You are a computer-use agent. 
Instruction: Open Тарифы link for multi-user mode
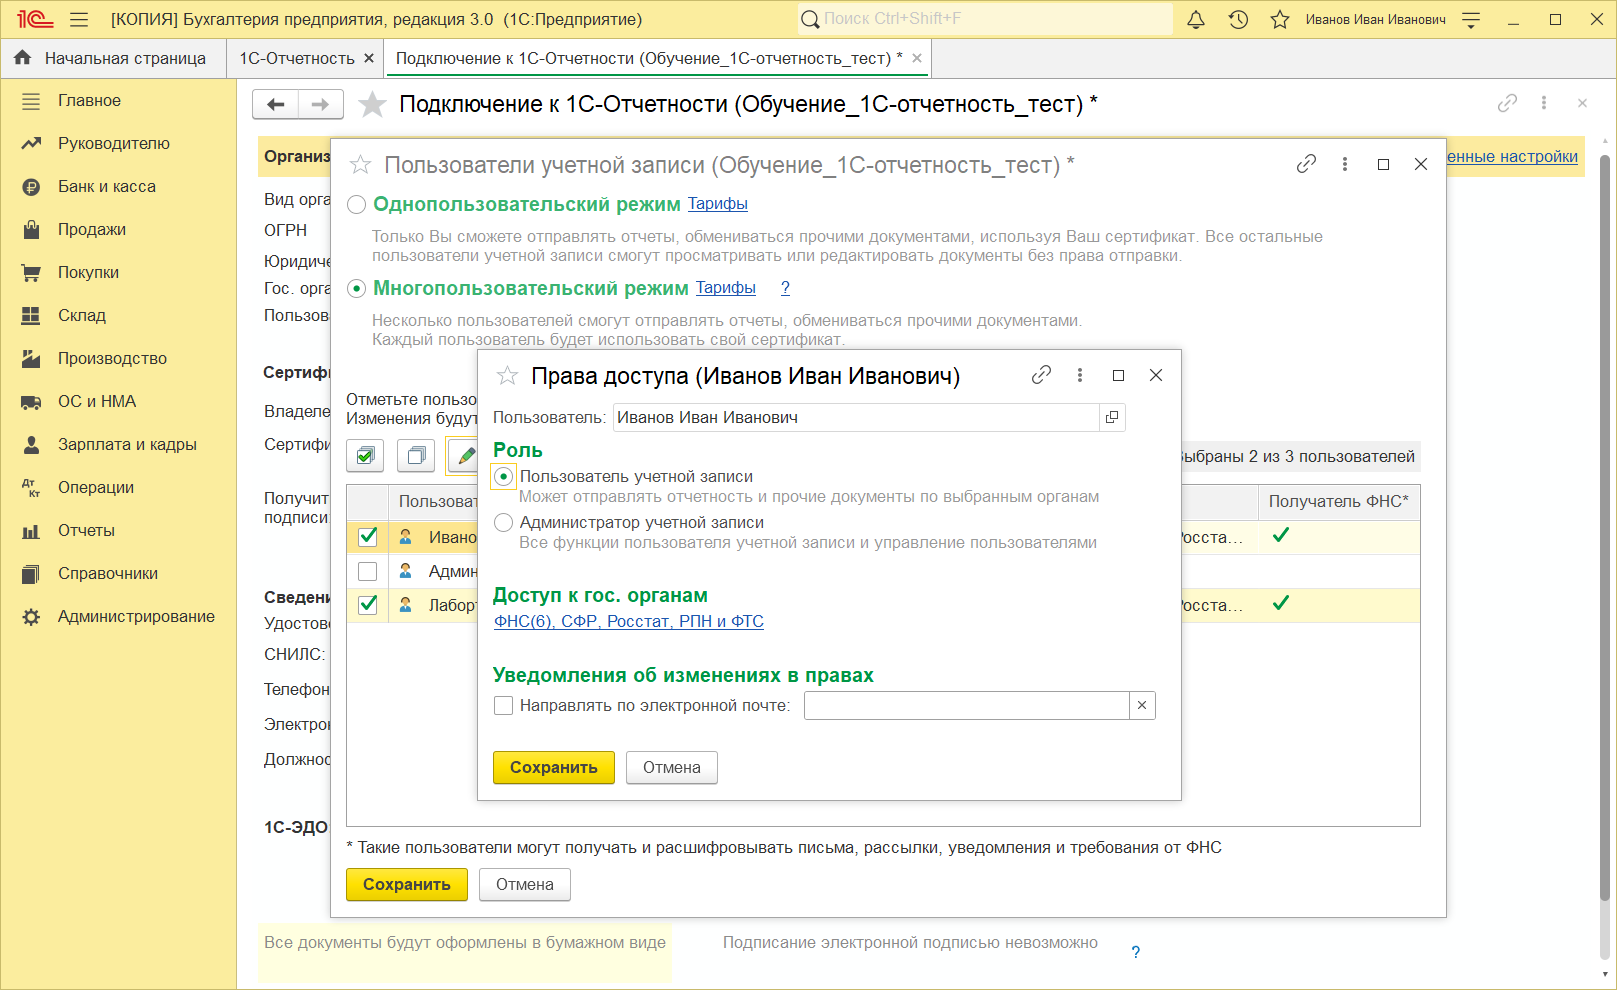tap(726, 288)
